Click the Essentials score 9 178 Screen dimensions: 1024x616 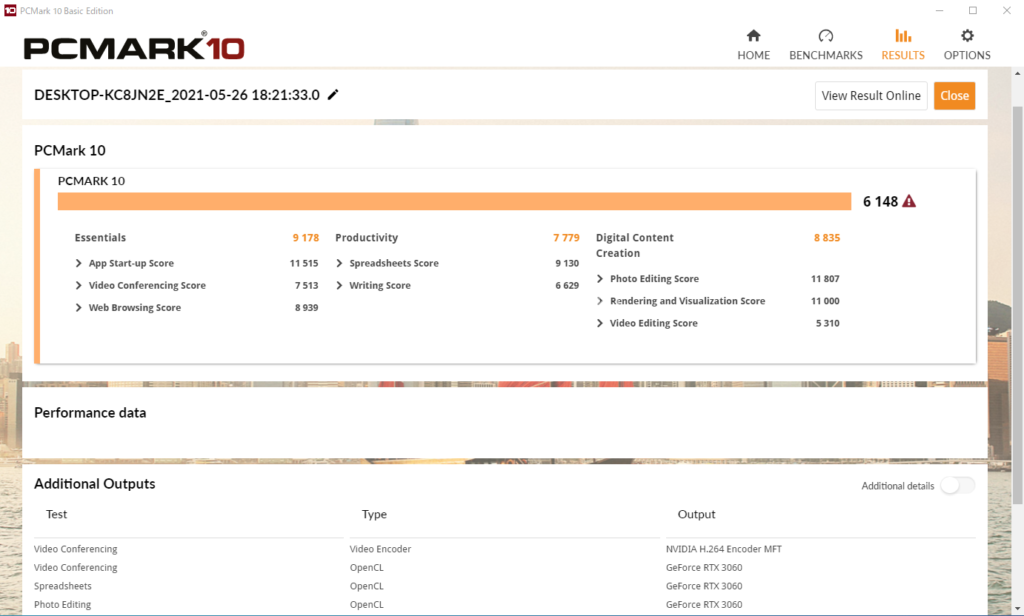coord(306,238)
